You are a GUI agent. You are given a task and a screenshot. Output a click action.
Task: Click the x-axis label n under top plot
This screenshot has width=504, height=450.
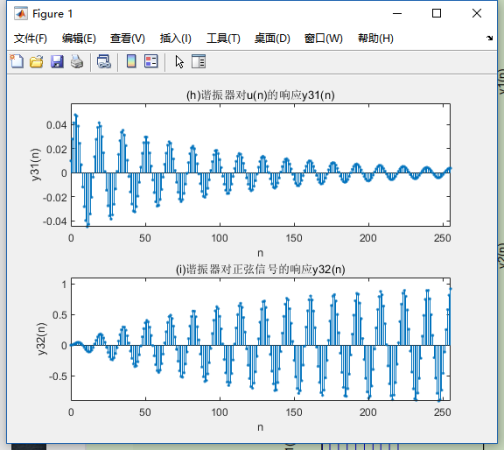(x=260, y=253)
